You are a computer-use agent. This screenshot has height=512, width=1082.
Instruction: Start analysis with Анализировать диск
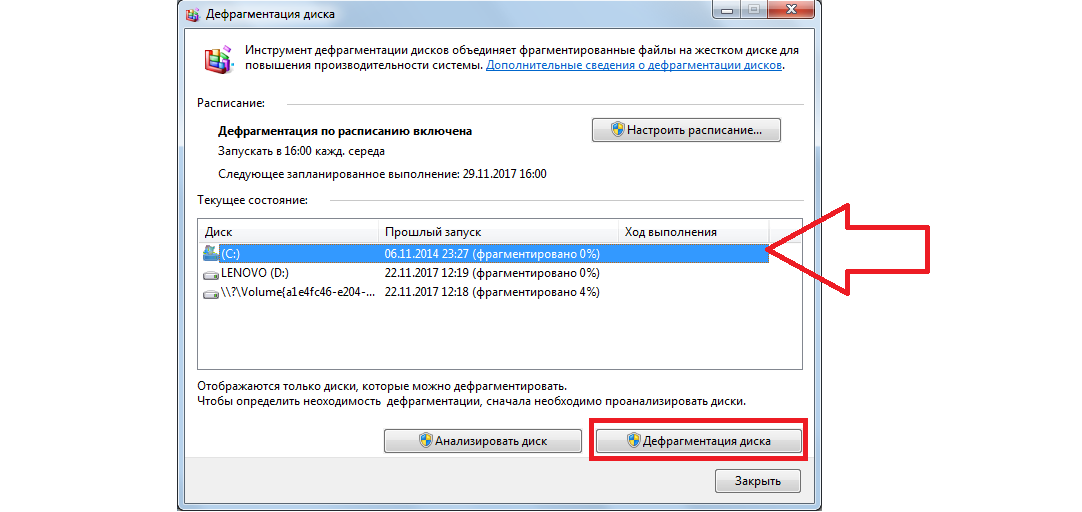481,441
